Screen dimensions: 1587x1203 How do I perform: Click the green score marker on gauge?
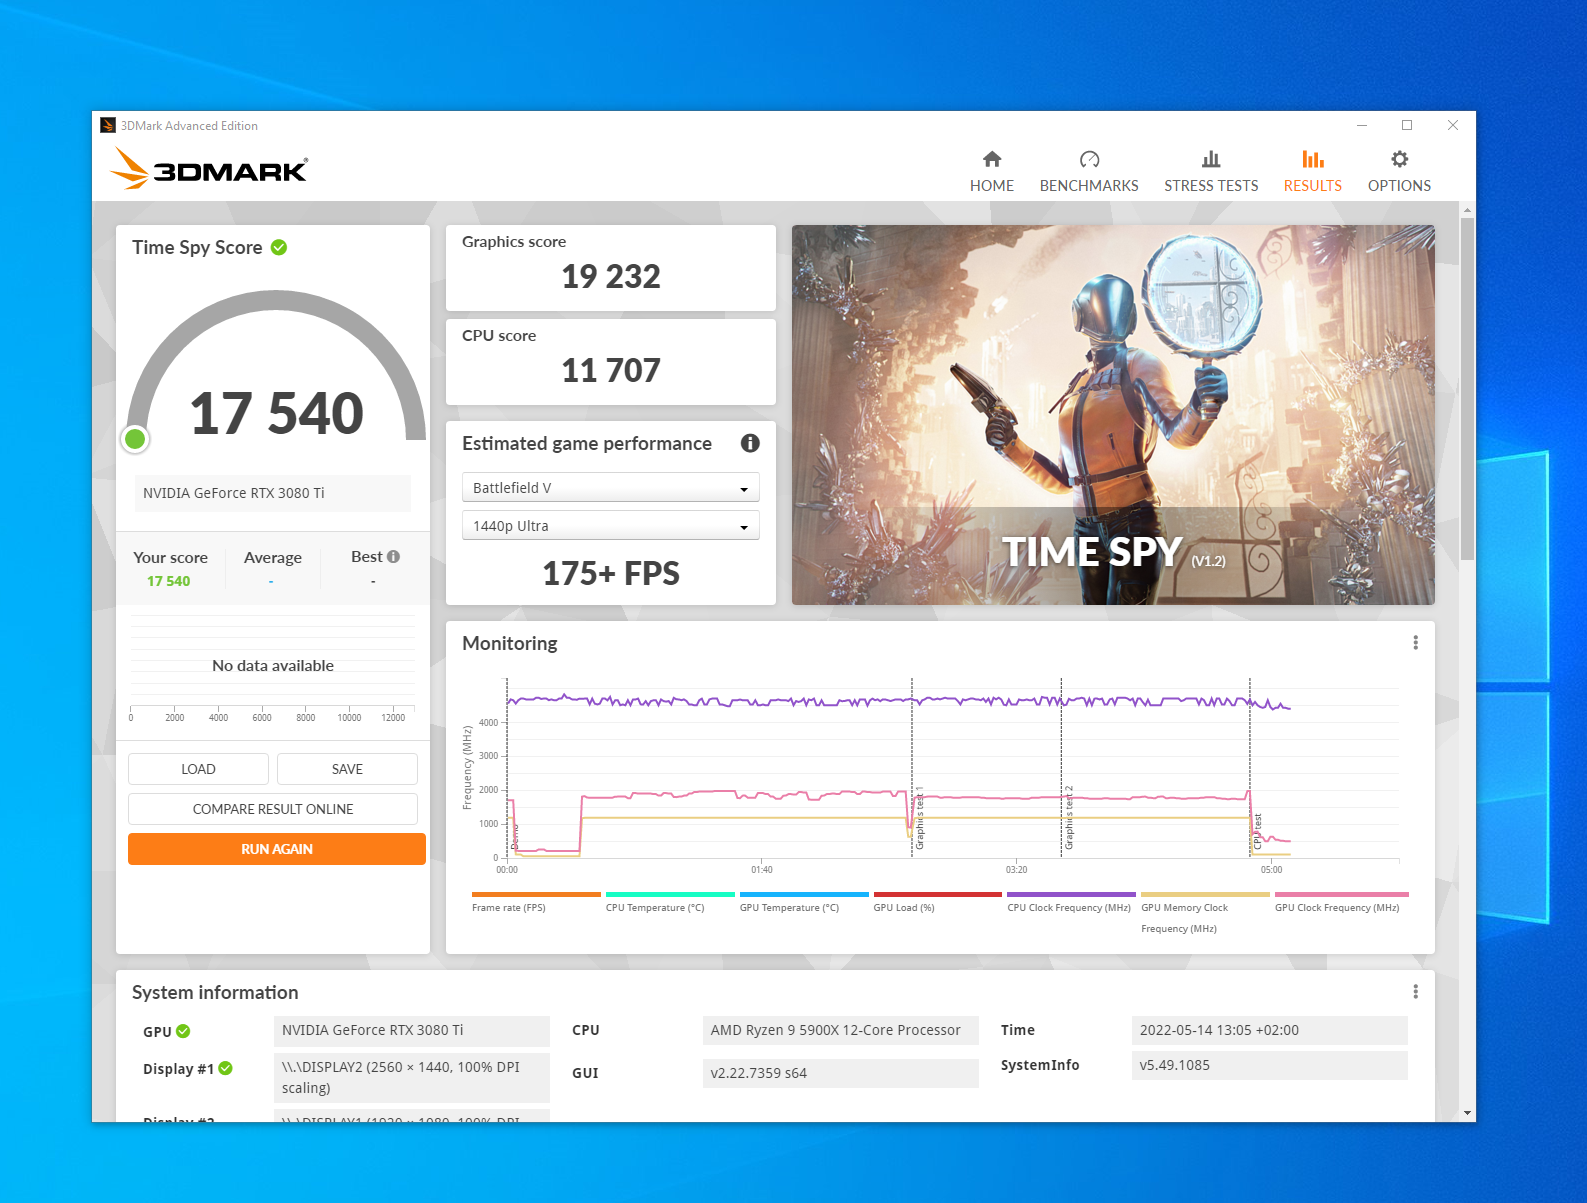(x=135, y=439)
